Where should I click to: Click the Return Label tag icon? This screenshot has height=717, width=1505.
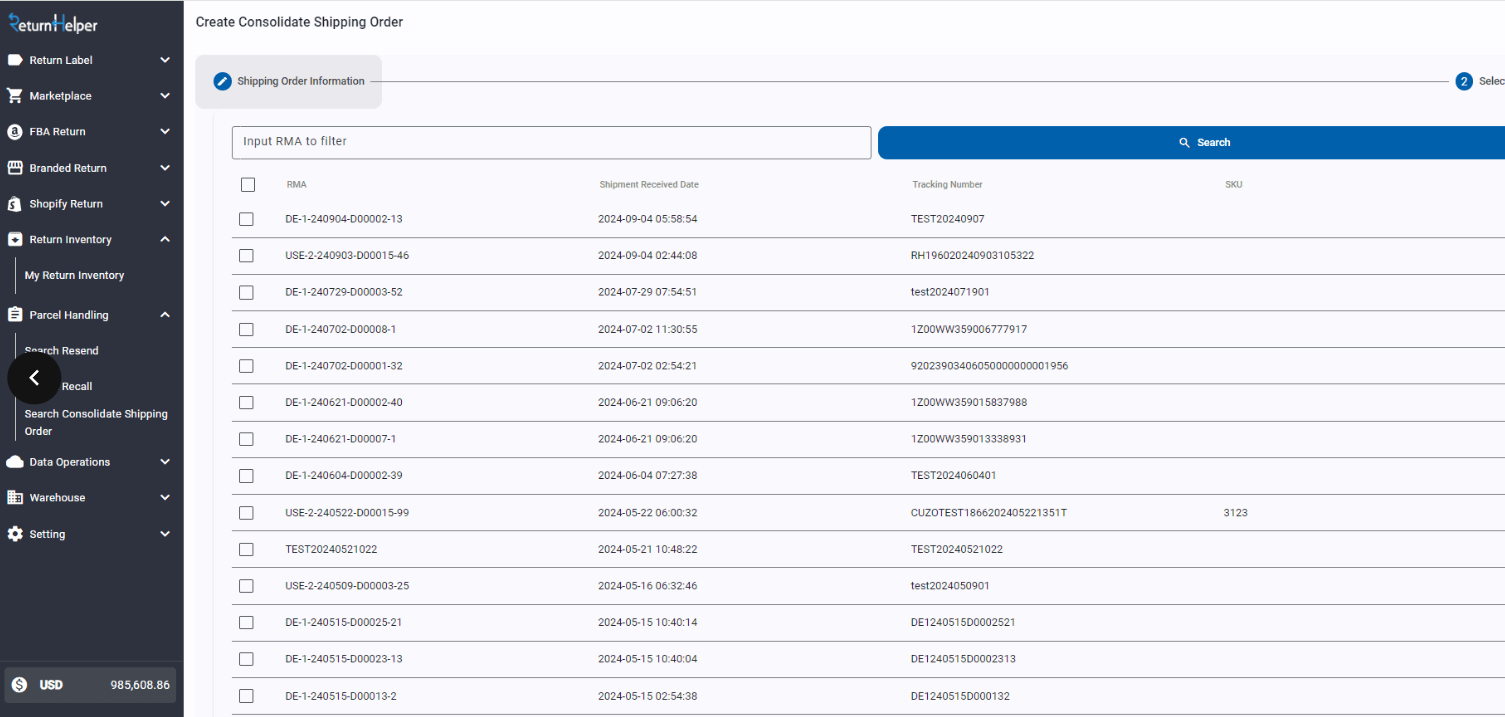15,60
